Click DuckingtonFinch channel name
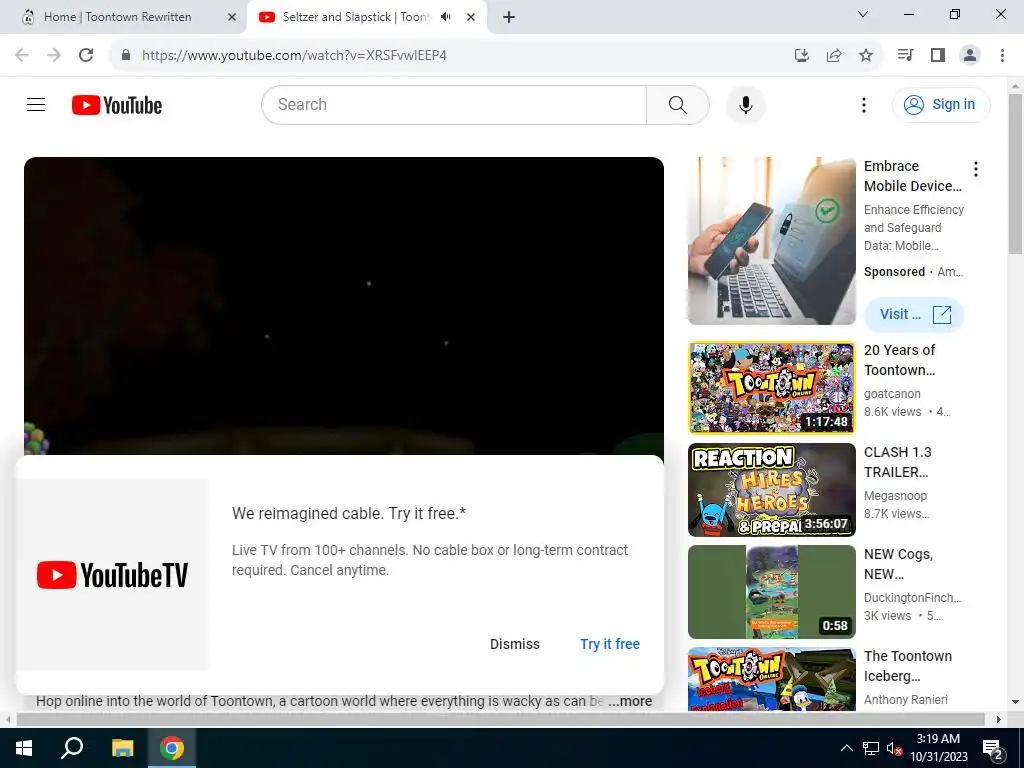1024x768 pixels. click(912, 598)
